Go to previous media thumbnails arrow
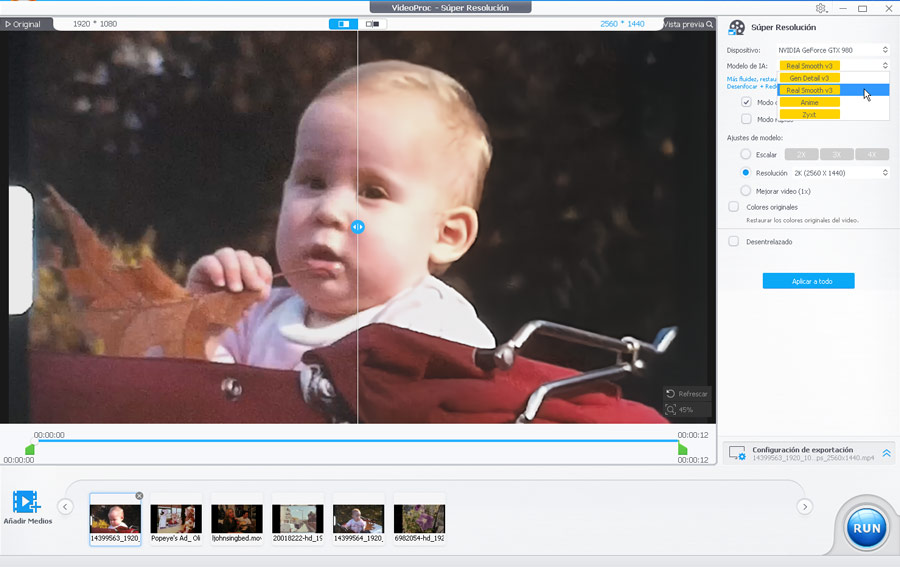 pos(65,507)
